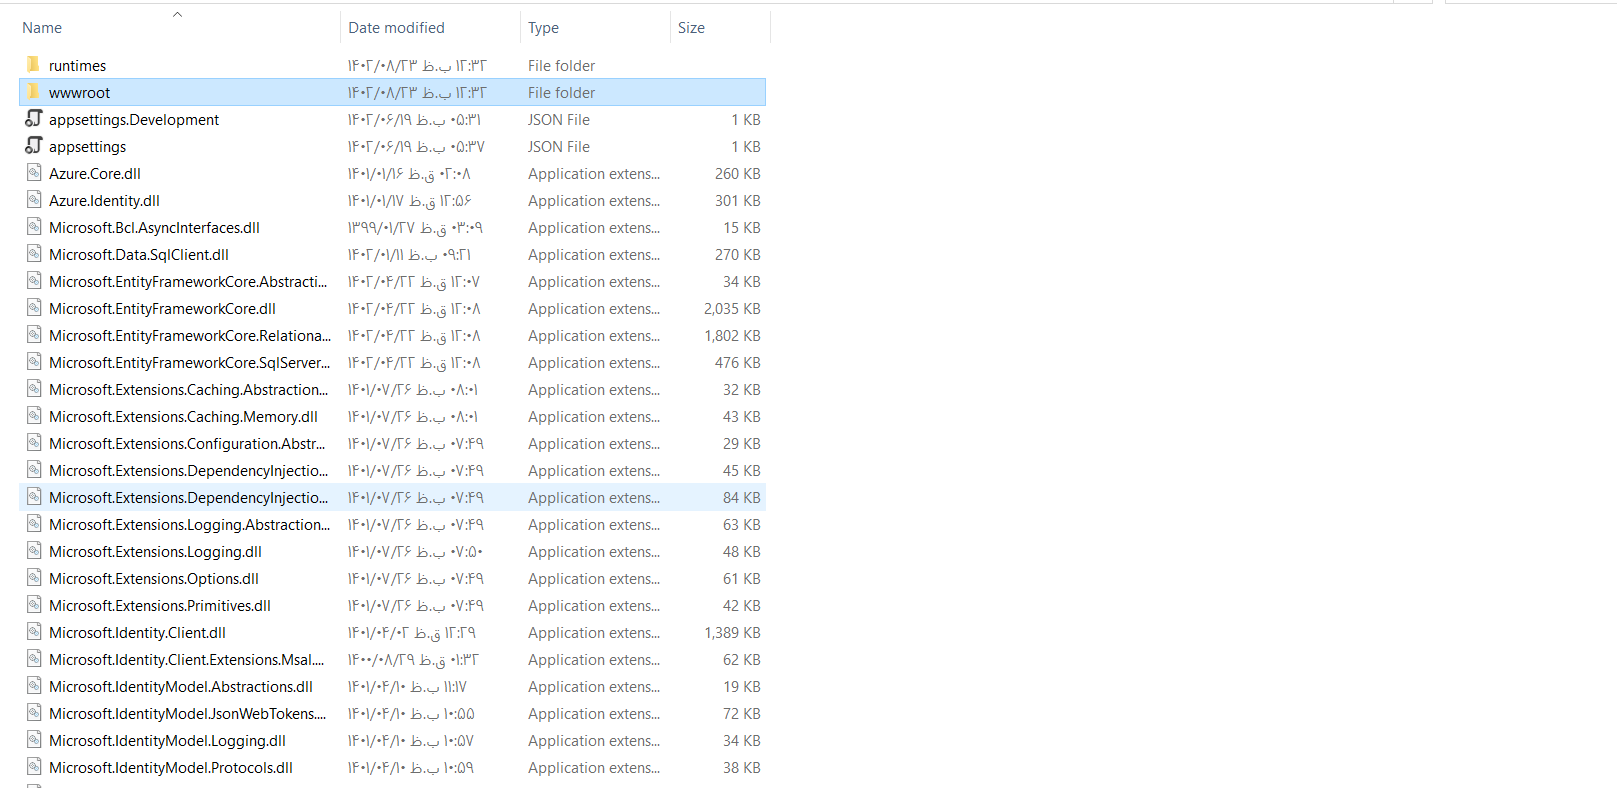Click the Type column header
Screen dimensions: 1617x788
click(543, 28)
